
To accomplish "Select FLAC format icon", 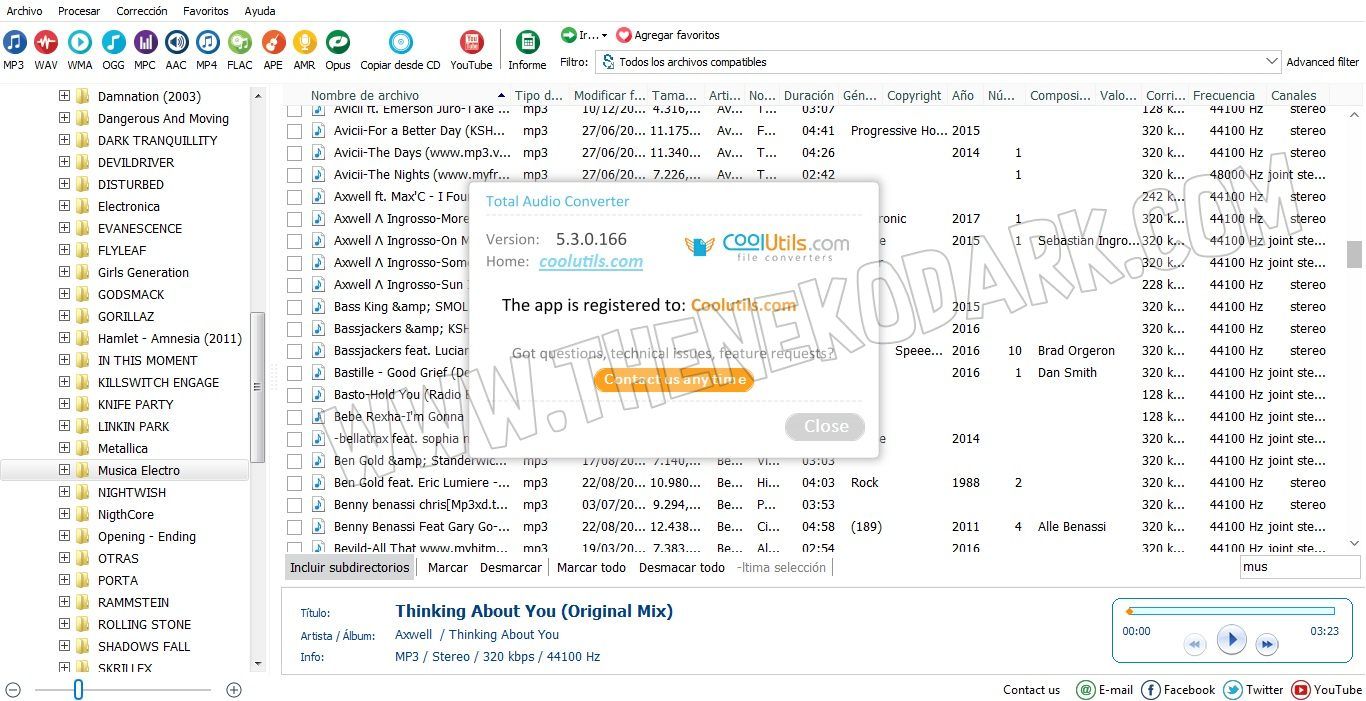I will [x=240, y=42].
